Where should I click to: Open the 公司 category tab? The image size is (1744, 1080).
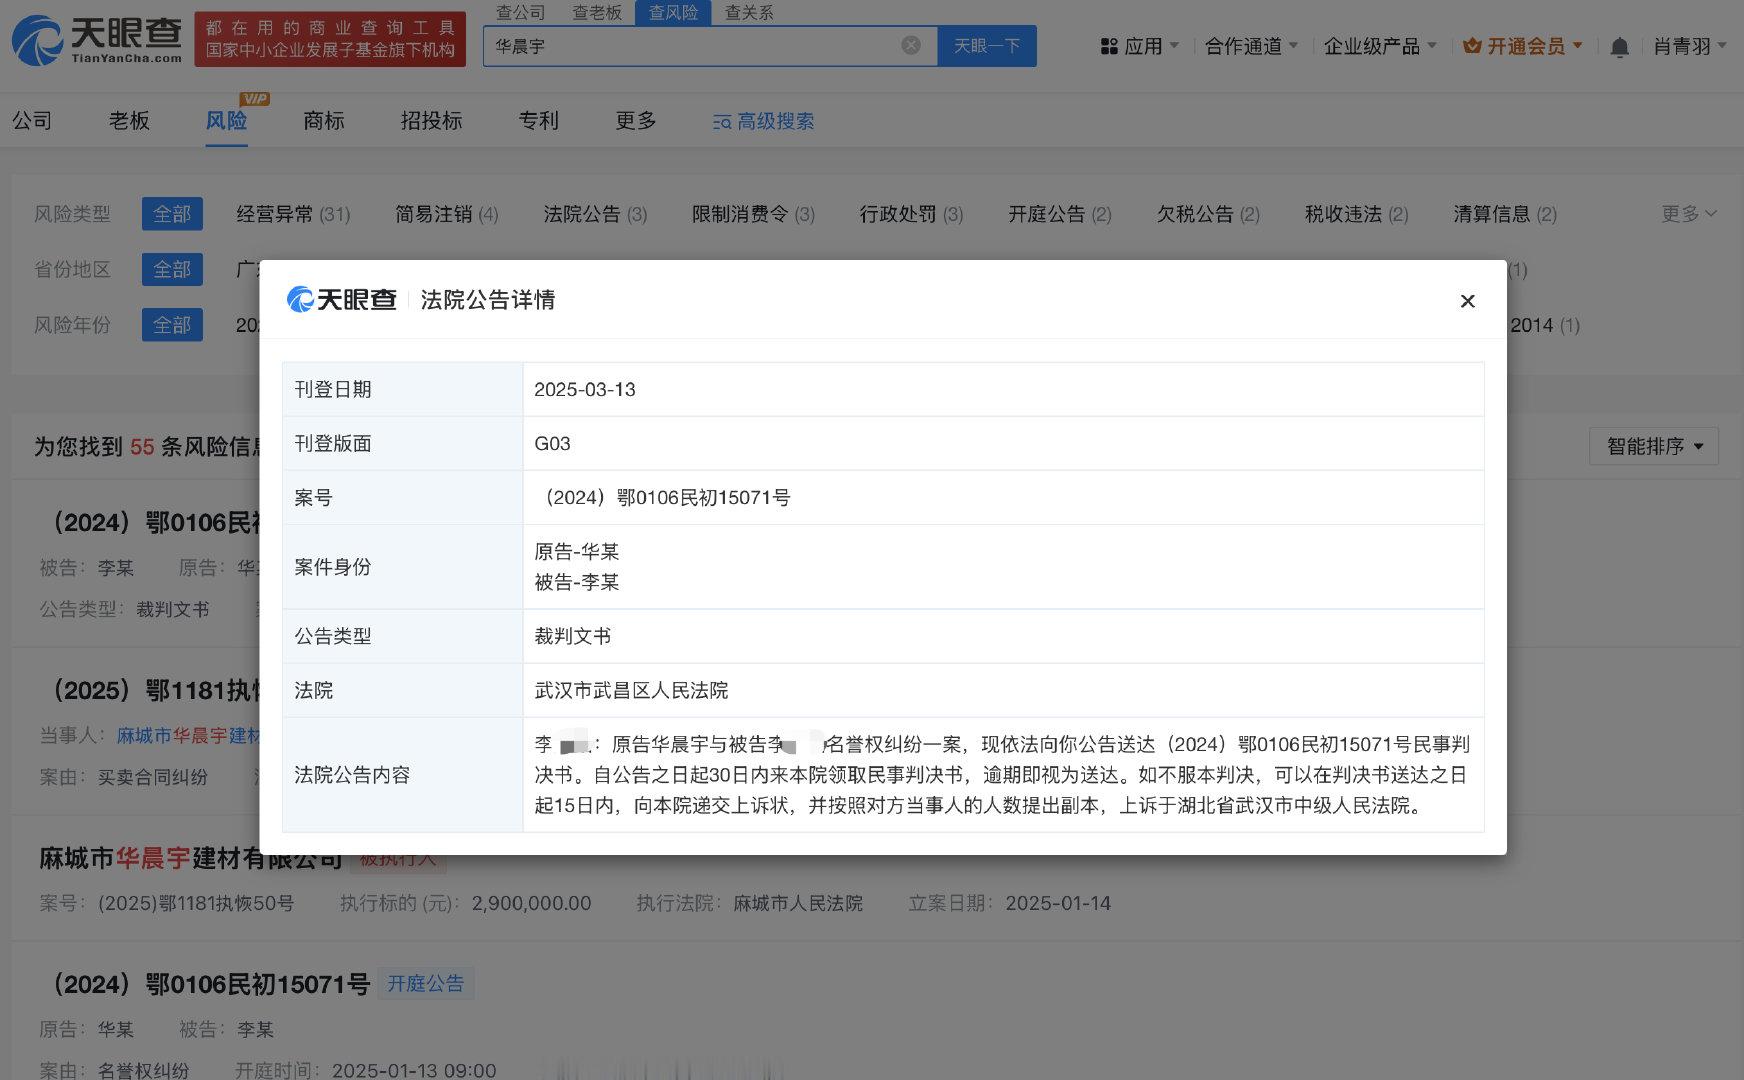32,121
